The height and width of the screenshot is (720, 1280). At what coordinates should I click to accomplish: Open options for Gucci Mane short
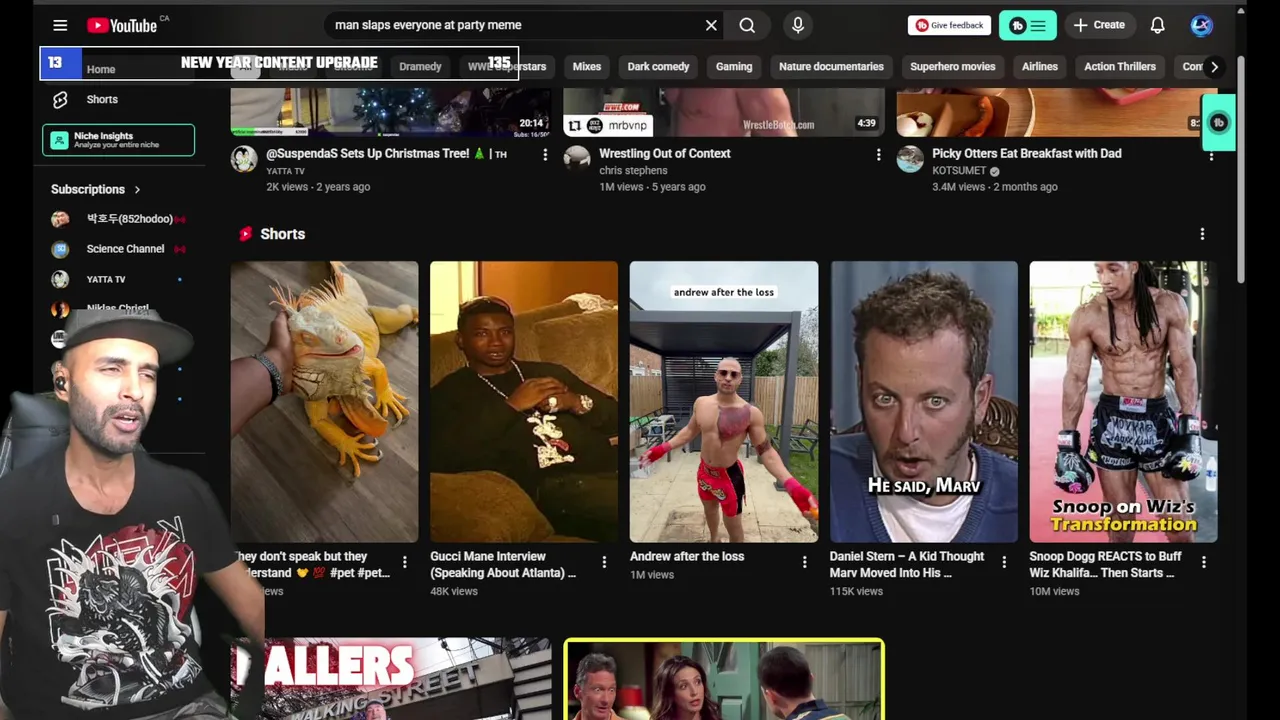tap(604, 563)
